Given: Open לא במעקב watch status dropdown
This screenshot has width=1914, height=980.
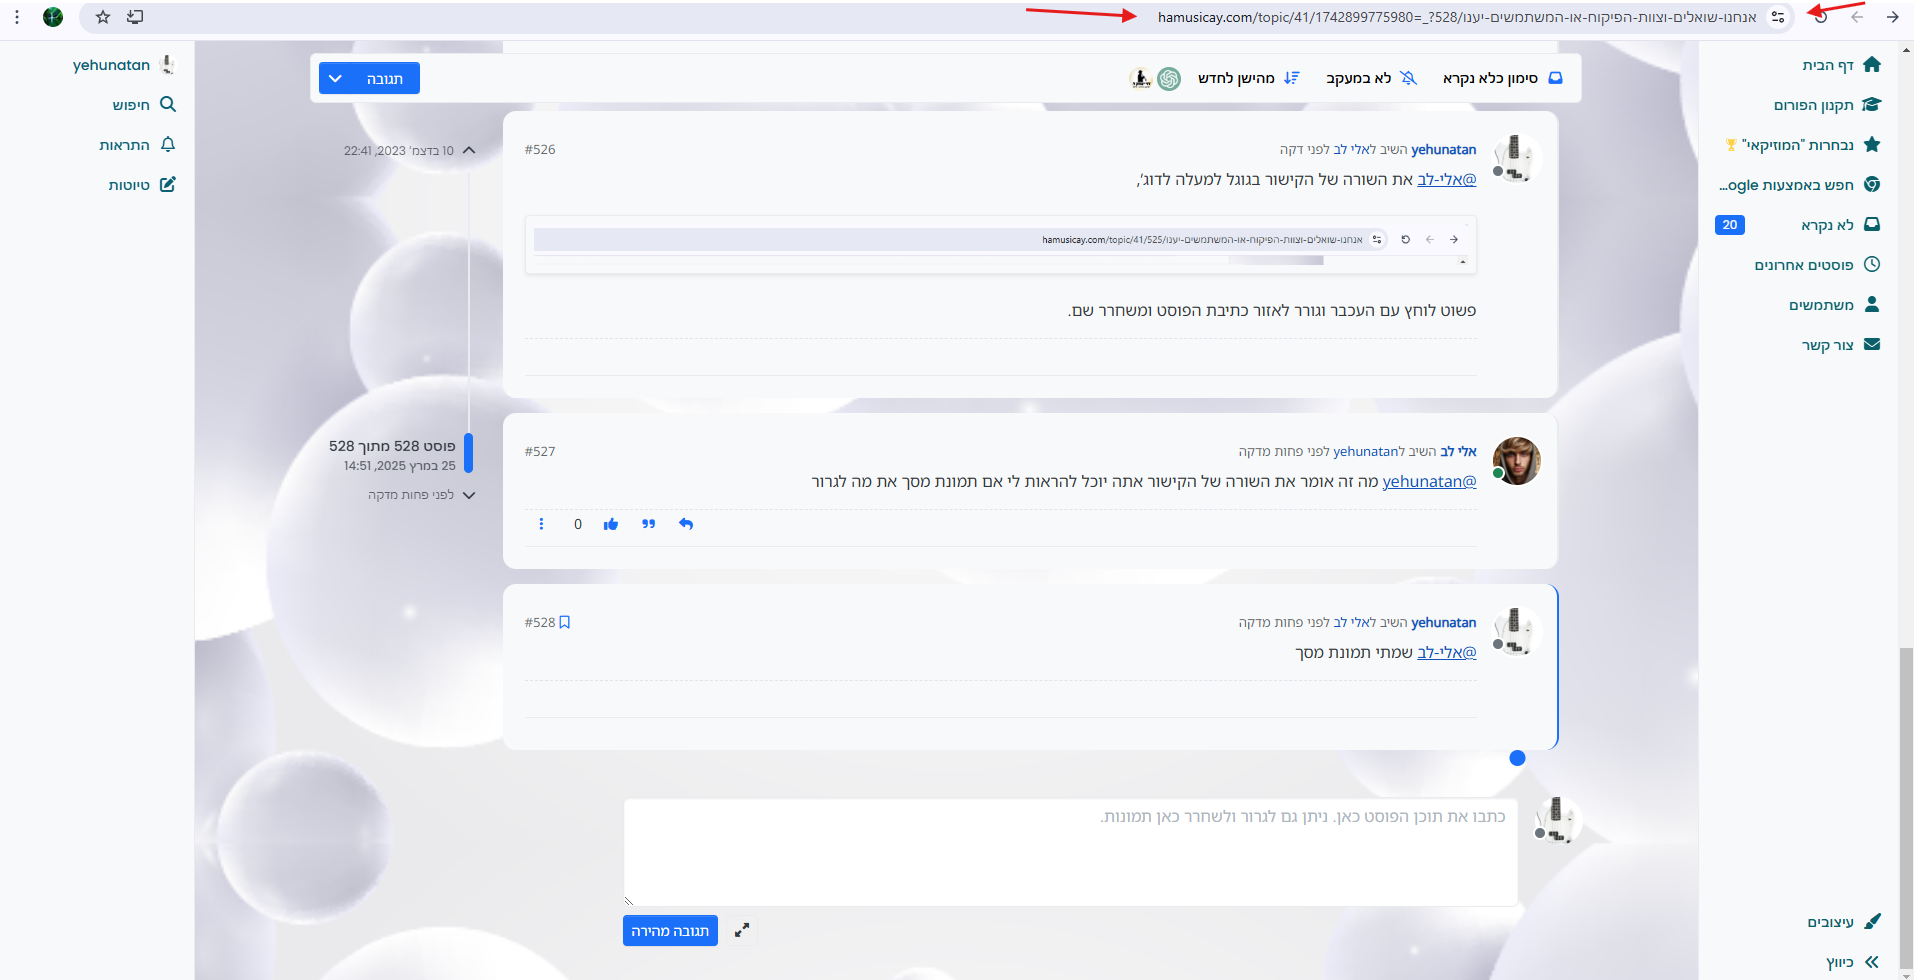Looking at the screenshot, I should (x=1371, y=78).
